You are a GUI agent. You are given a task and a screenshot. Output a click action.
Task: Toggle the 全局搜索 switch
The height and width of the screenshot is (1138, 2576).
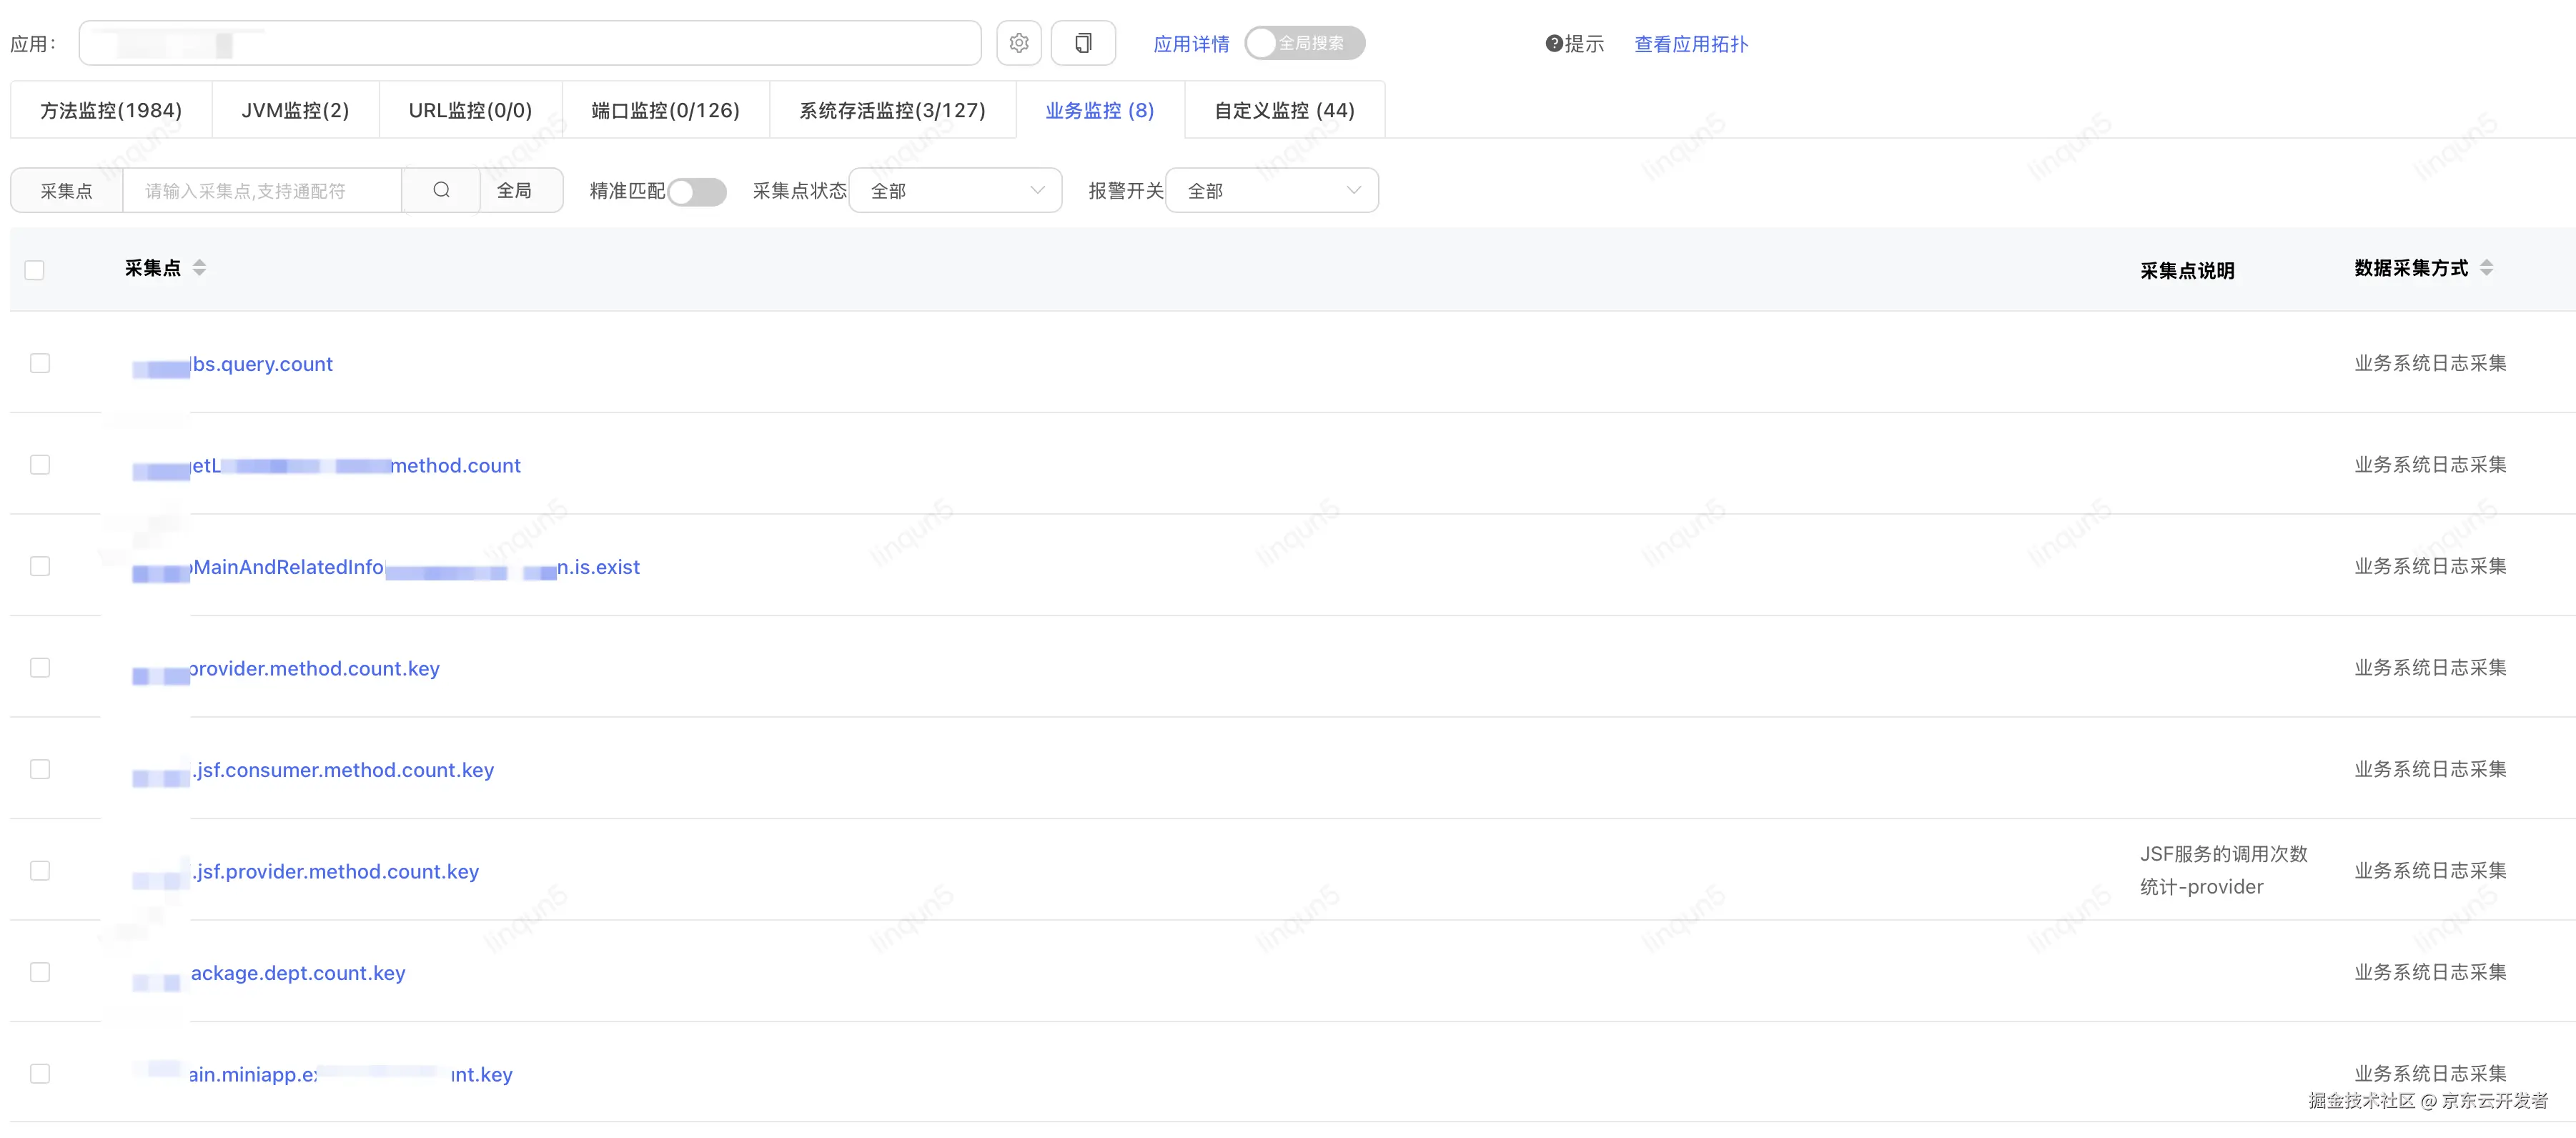1304,43
